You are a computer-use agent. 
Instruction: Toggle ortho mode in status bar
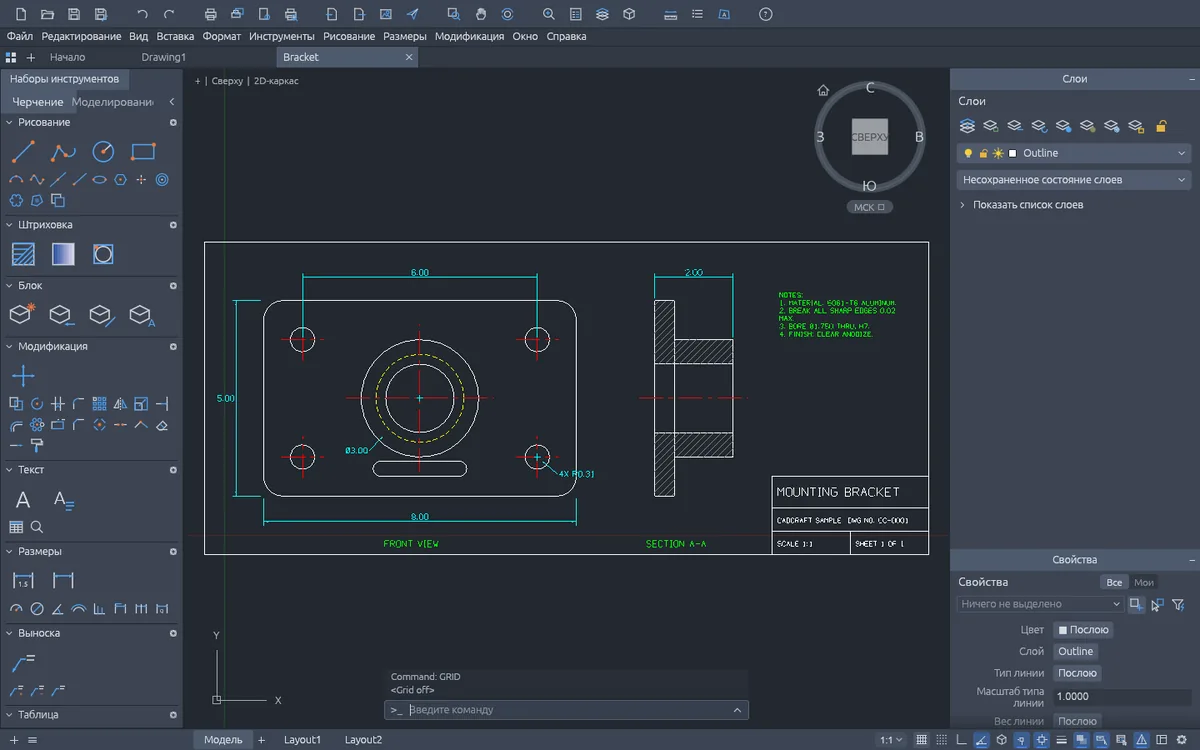click(x=961, y=740)
